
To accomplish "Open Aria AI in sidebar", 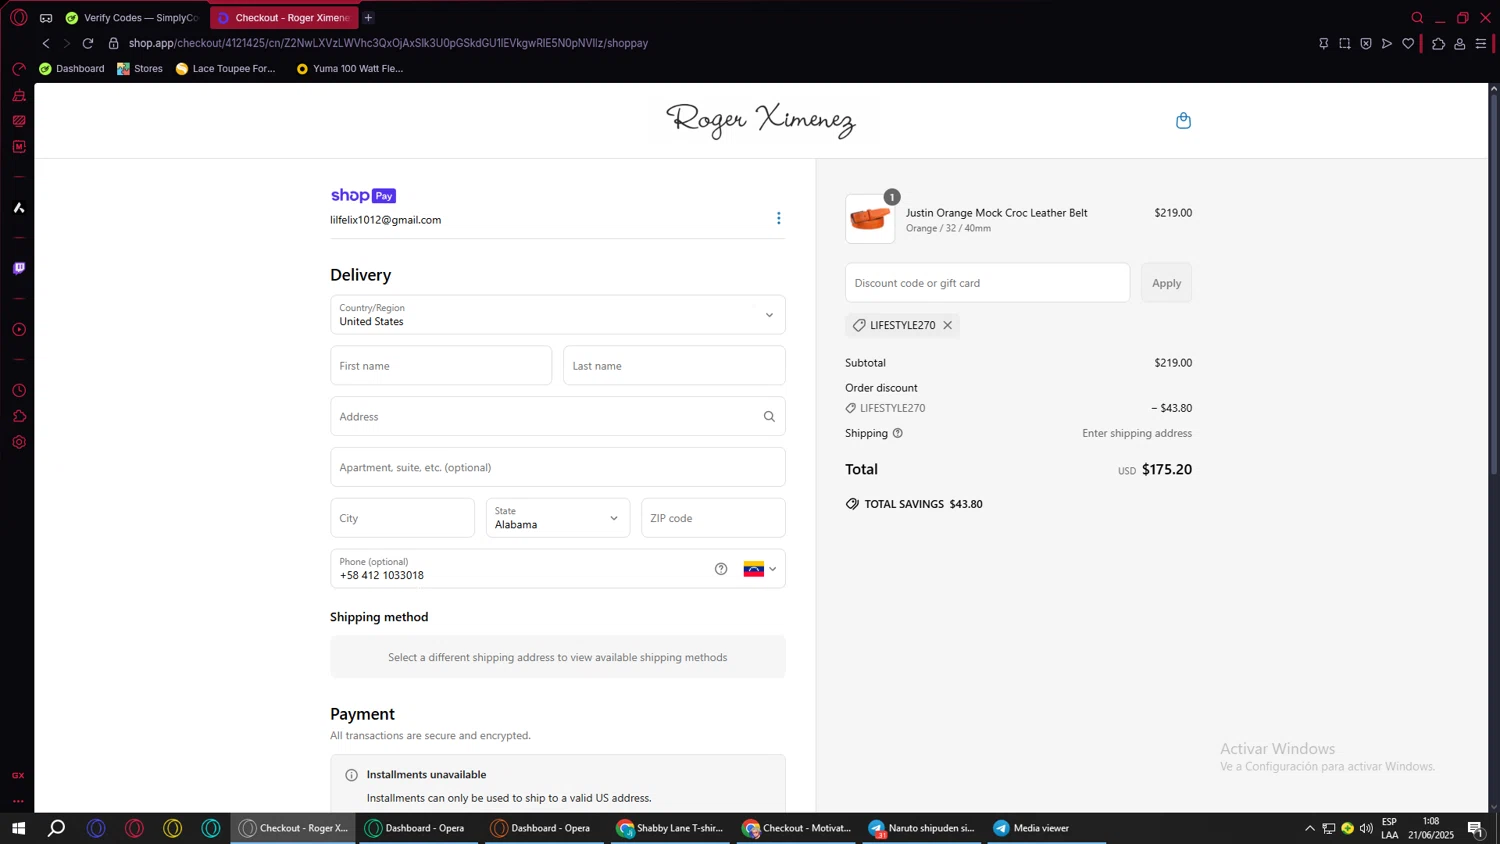I will pos(19,207).
